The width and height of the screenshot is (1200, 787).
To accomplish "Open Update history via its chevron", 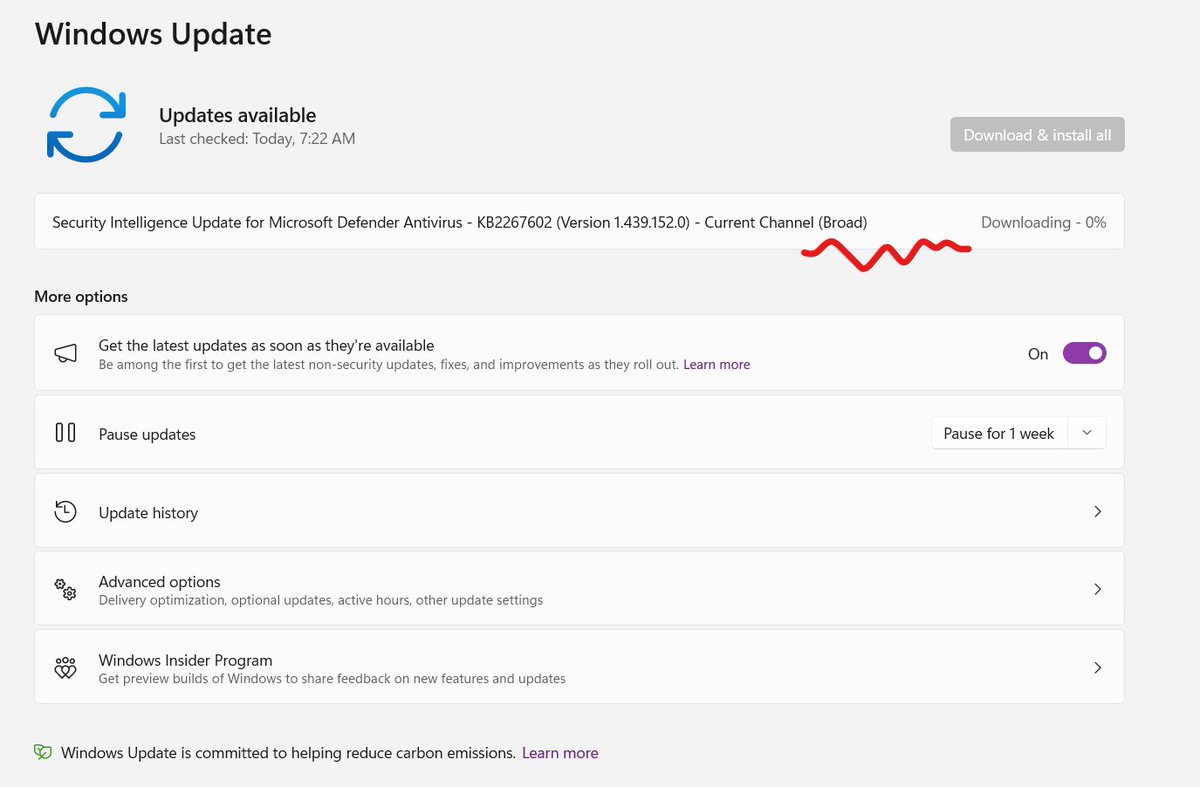I will tap(1097, 511).
